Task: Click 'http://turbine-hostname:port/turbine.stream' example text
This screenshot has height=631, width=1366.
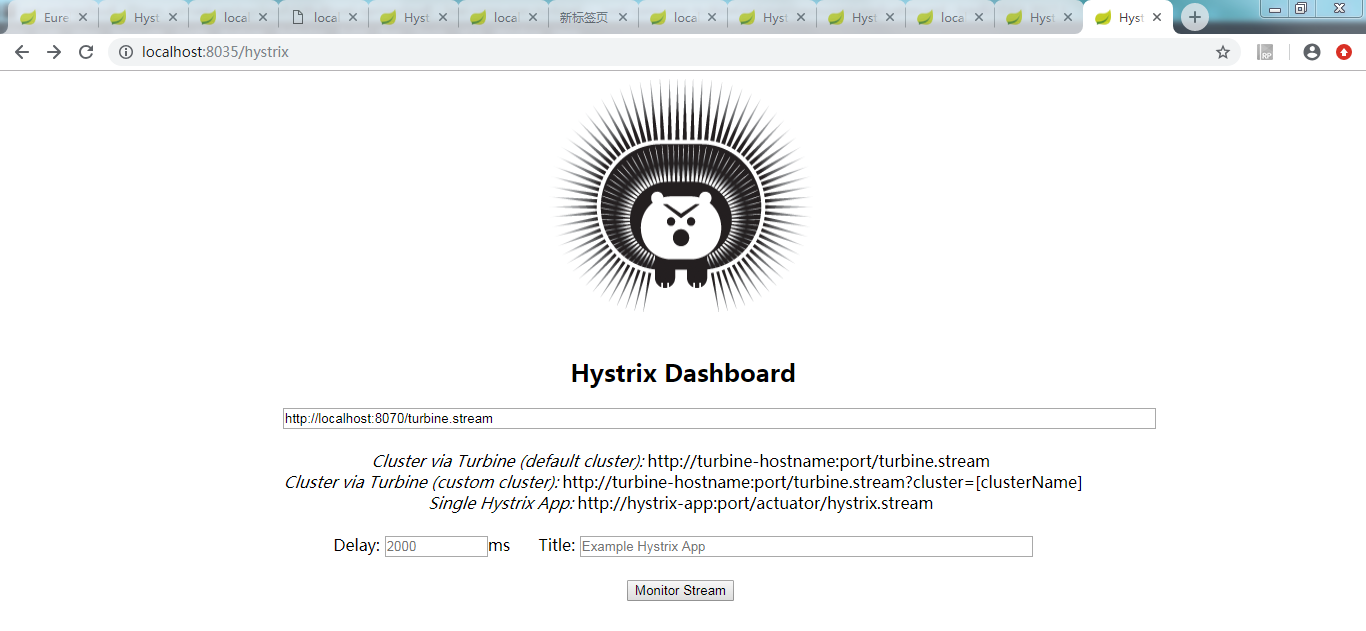Action: 819,462
